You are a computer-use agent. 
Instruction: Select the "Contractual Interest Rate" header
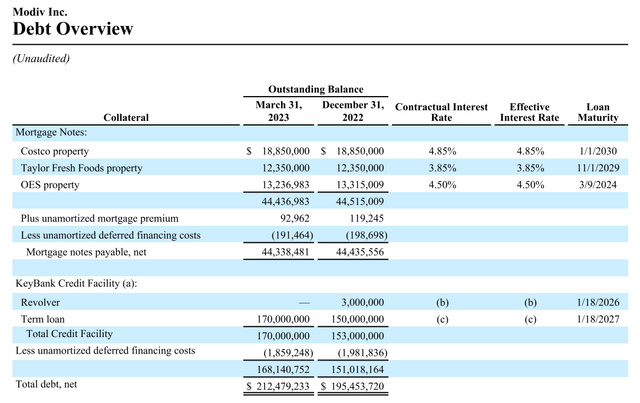(x=441, y=112)
